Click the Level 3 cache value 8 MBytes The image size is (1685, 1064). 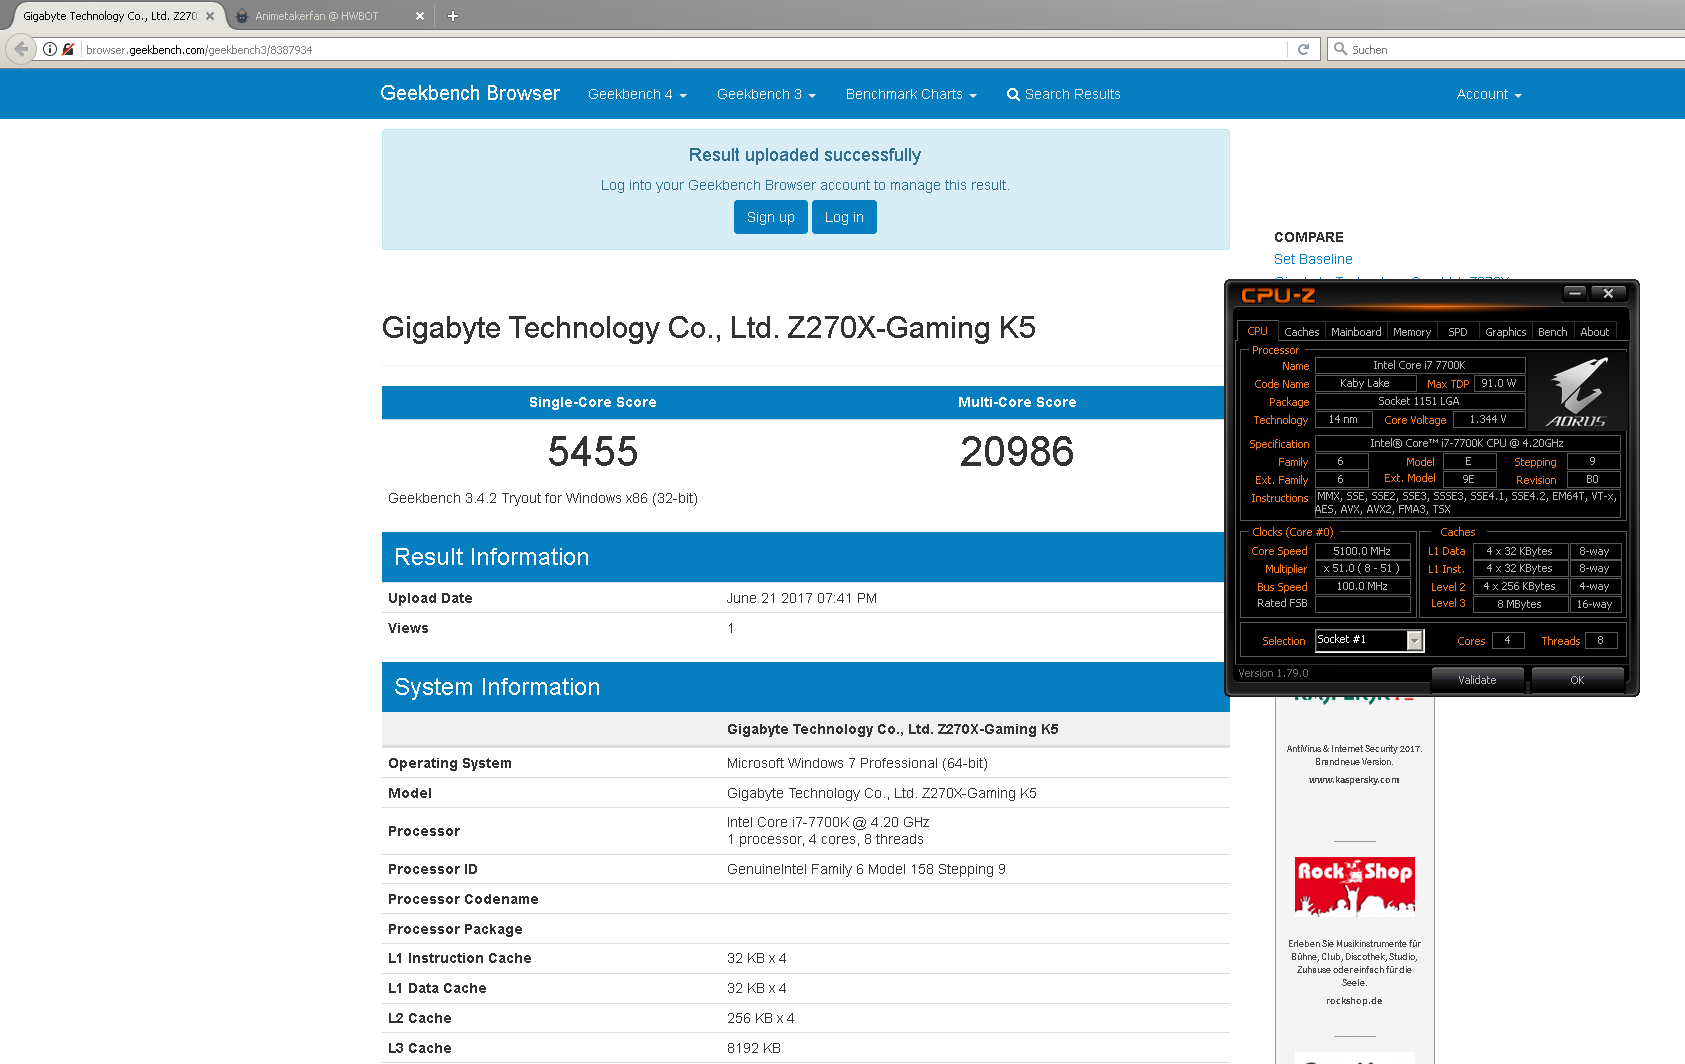[1519, 604]
